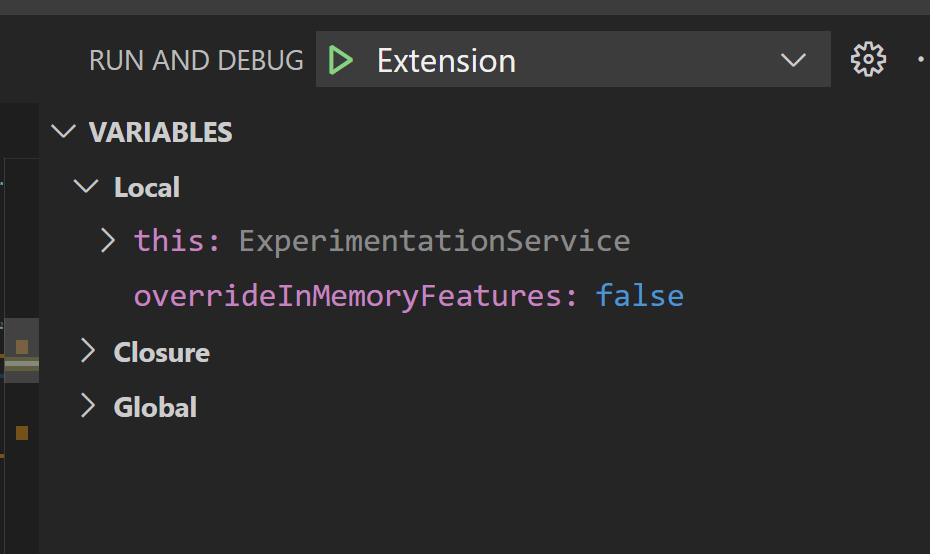Collapse the Local scope chevron
The height and width of the screenshot is (554, 930).
pos(86,187)
